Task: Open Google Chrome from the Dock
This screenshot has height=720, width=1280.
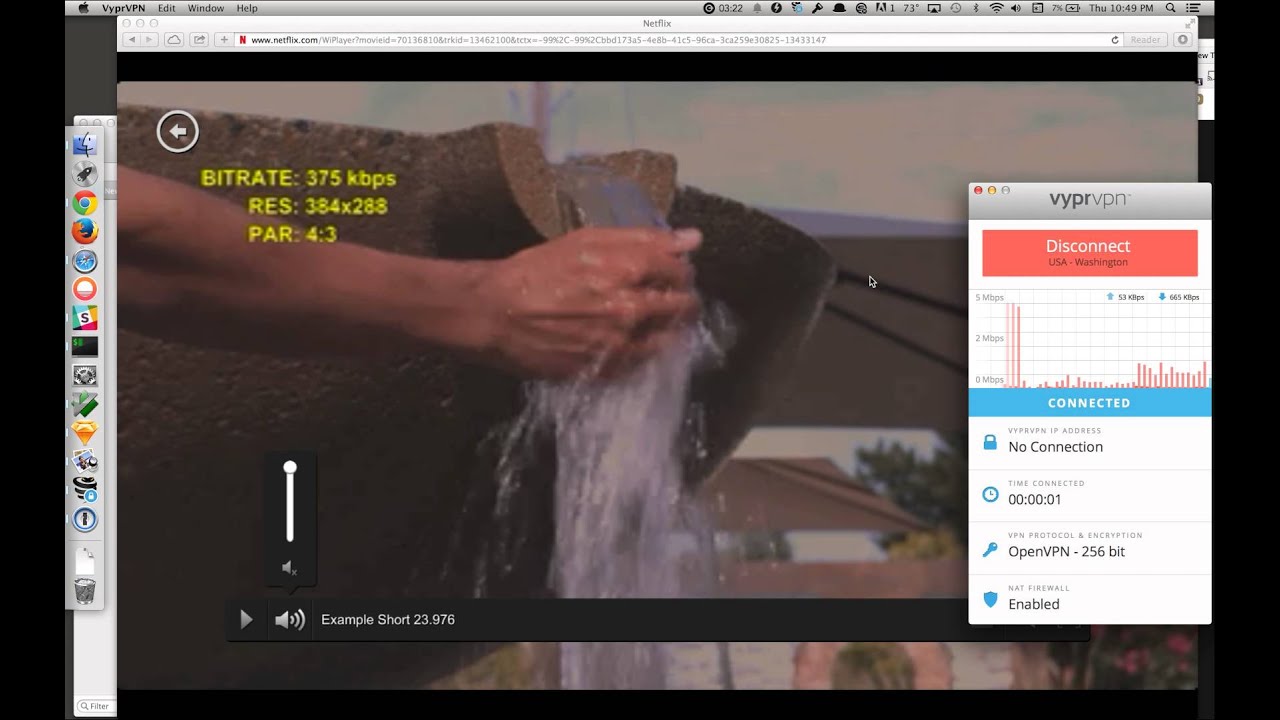Action: coord(85,203)
